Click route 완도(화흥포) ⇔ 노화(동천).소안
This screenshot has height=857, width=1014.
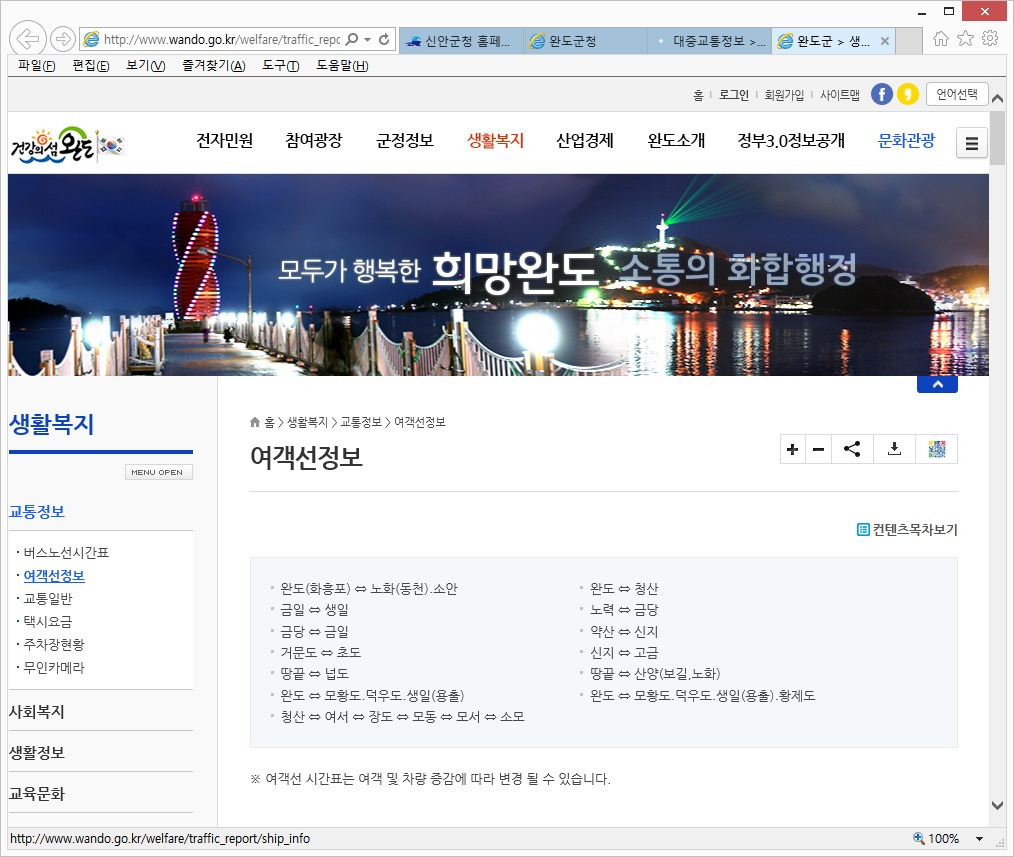click(369, 589)
